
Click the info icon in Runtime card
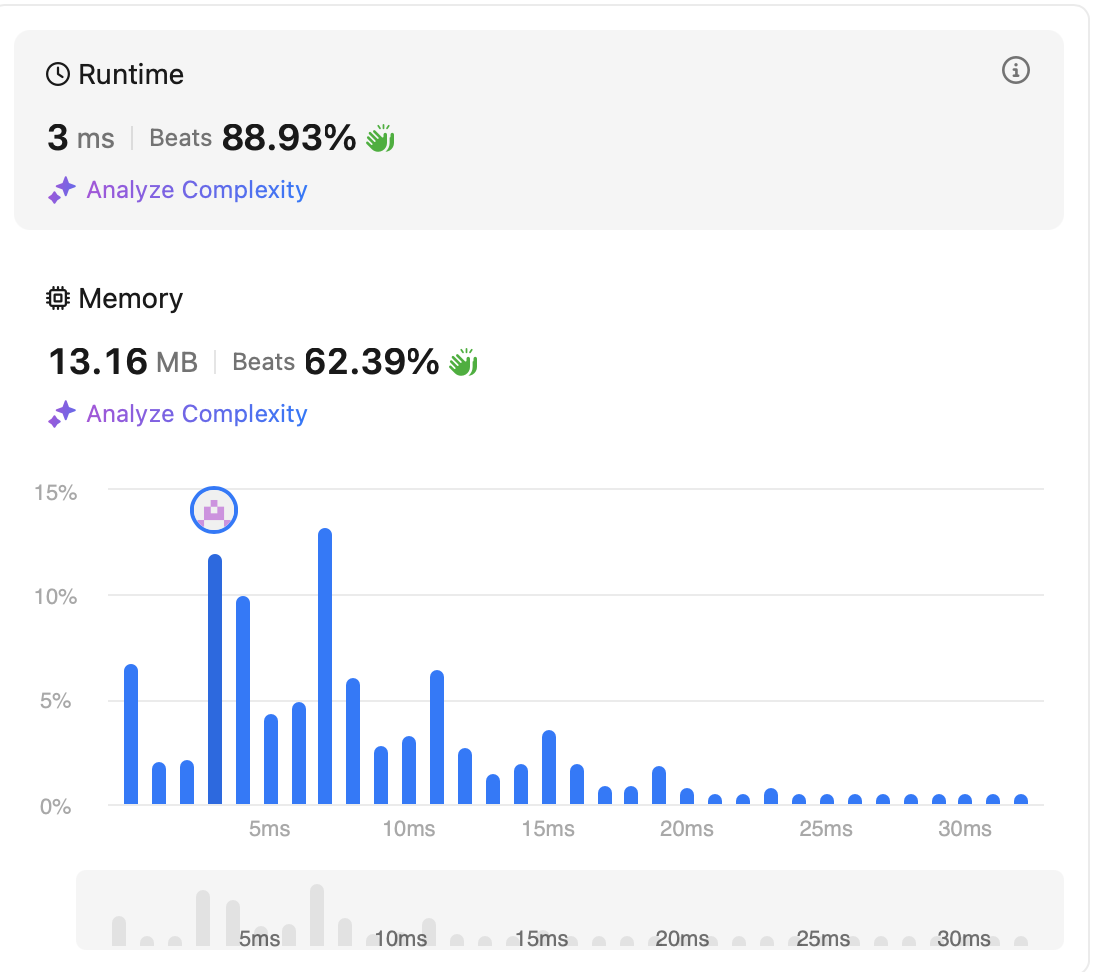1015,71
